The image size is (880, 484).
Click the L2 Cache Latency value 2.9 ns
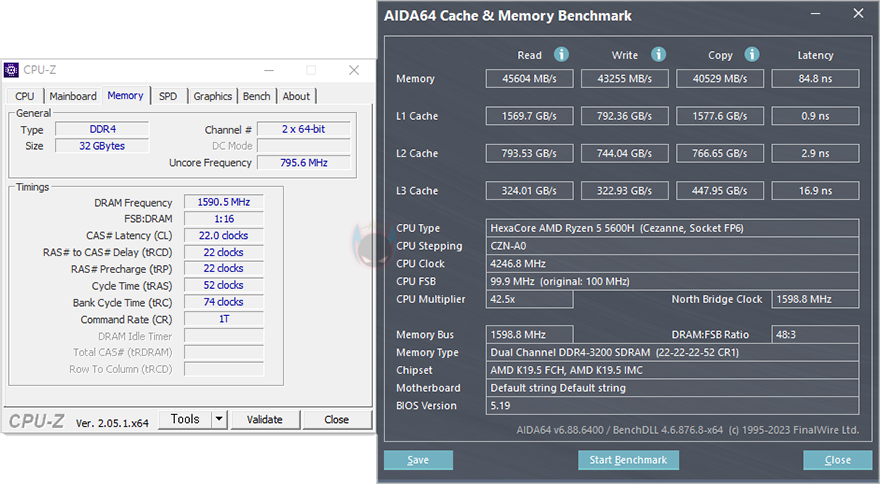coord(815,153)
